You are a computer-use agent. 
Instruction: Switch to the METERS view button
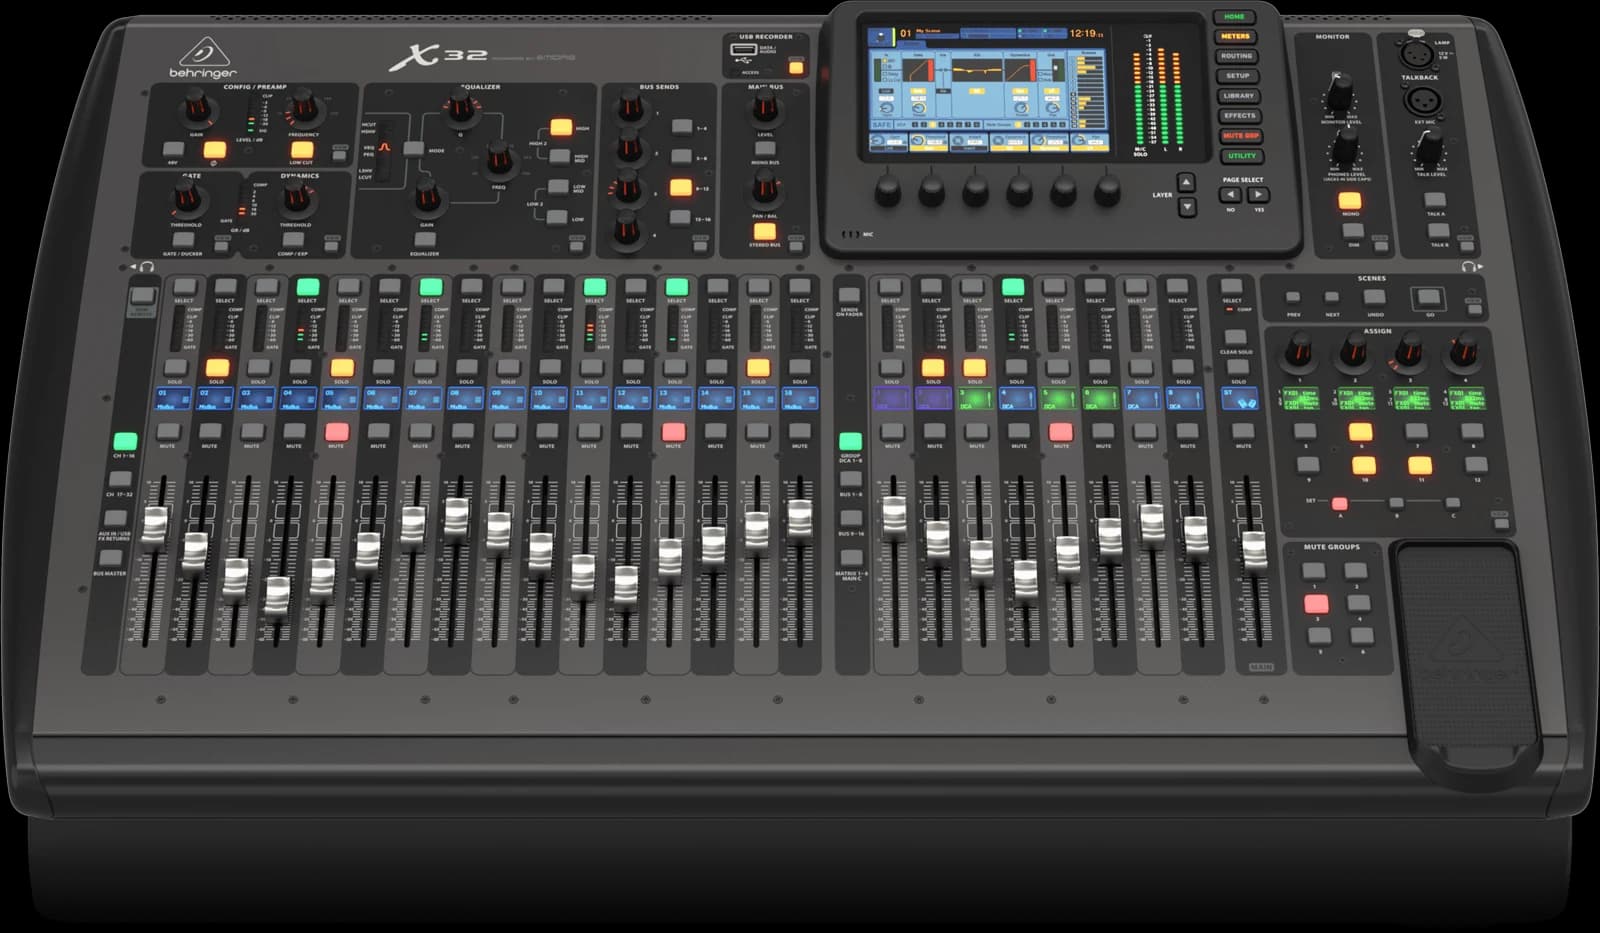(1235, 36)
